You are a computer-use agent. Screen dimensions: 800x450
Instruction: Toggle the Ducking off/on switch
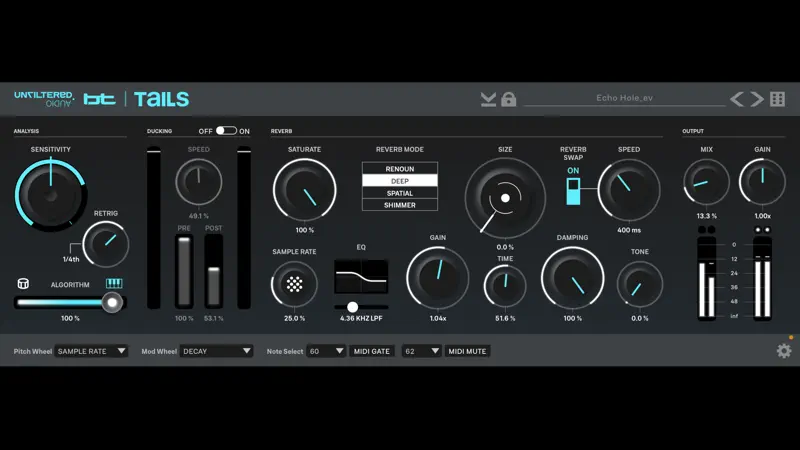[226, 131]
